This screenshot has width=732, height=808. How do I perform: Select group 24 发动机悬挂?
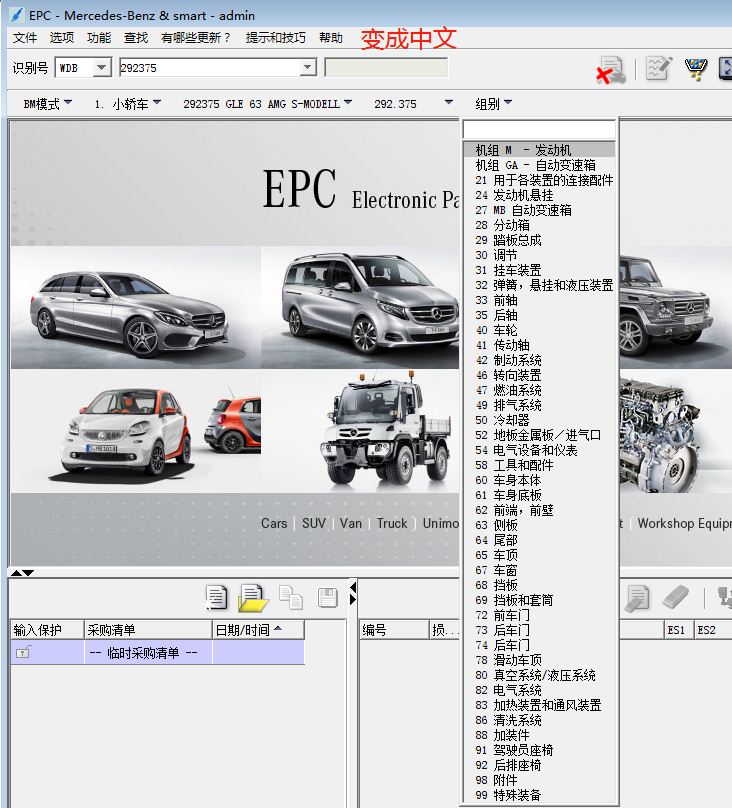(x=539, y=195)
